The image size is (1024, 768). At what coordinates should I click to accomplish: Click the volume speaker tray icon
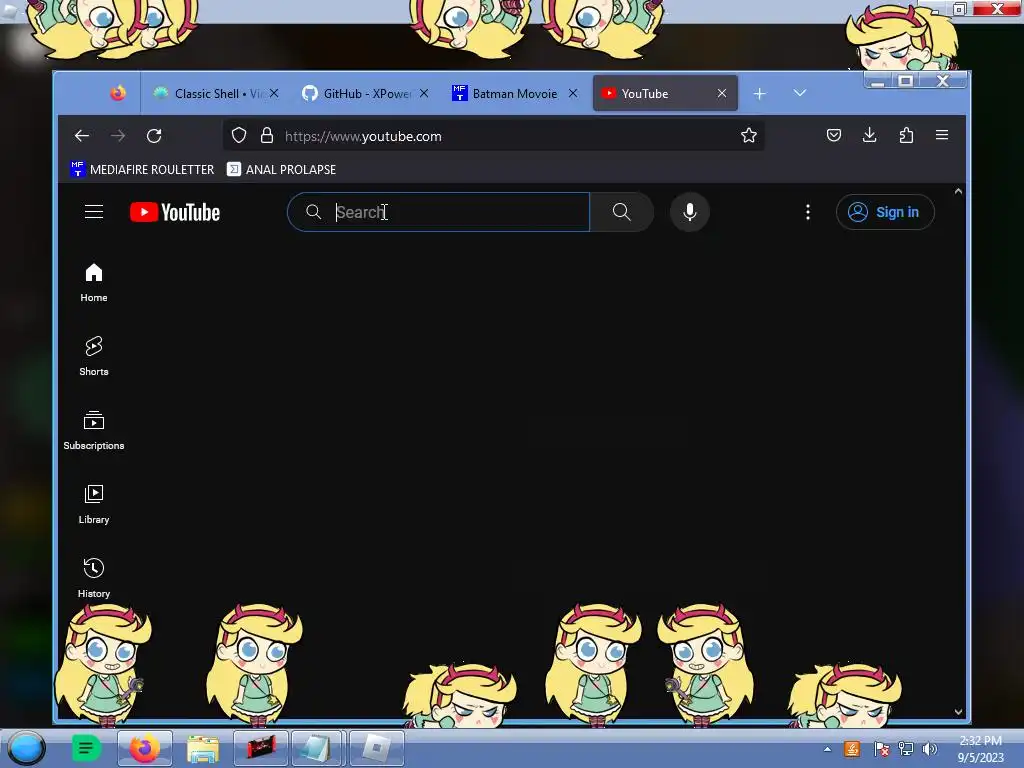[929, 749]
